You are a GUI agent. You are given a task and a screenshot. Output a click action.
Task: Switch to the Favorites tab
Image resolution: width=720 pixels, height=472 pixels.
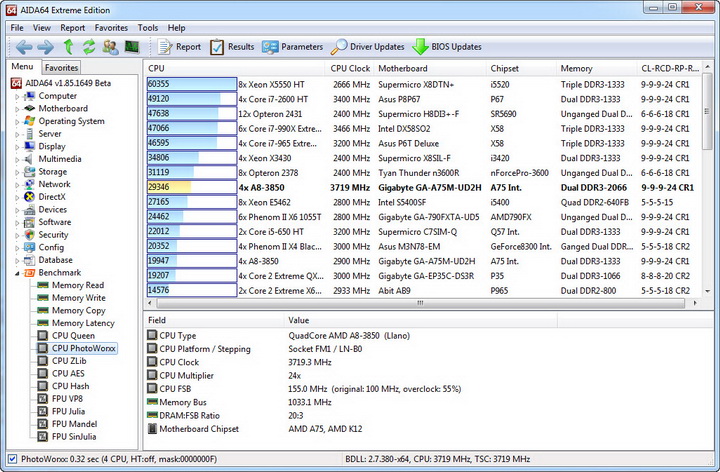(x=61, y=67)
